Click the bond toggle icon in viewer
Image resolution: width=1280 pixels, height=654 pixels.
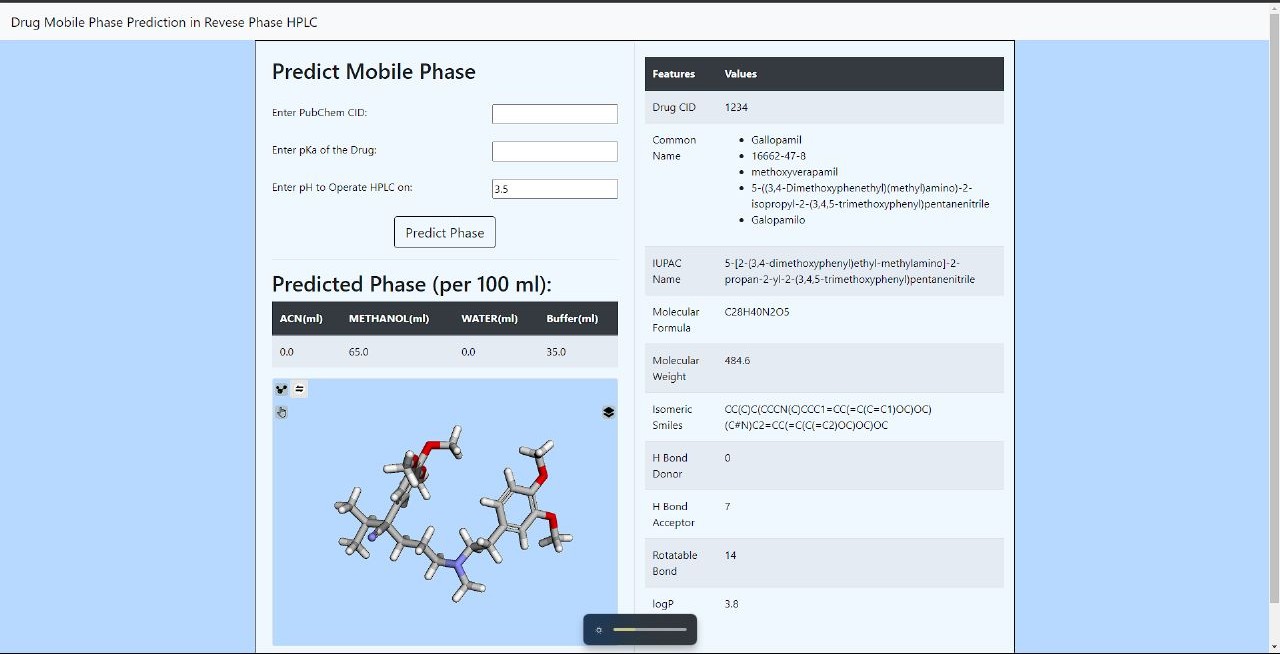point(299,390)
